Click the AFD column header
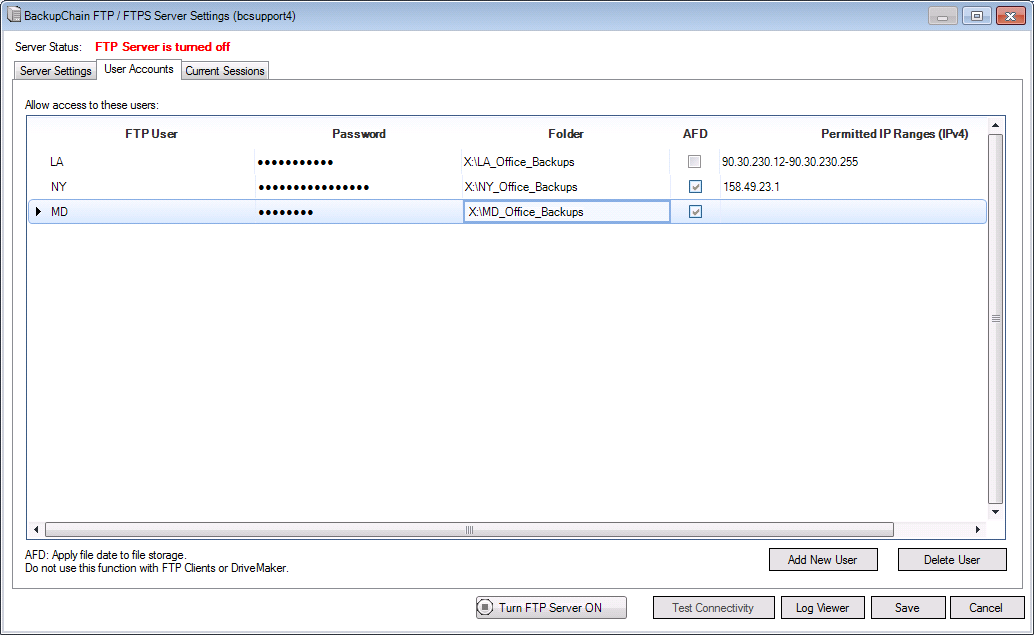Image resolution: width=1034 pixels, height=635 pixels. (x=695, y=134)
